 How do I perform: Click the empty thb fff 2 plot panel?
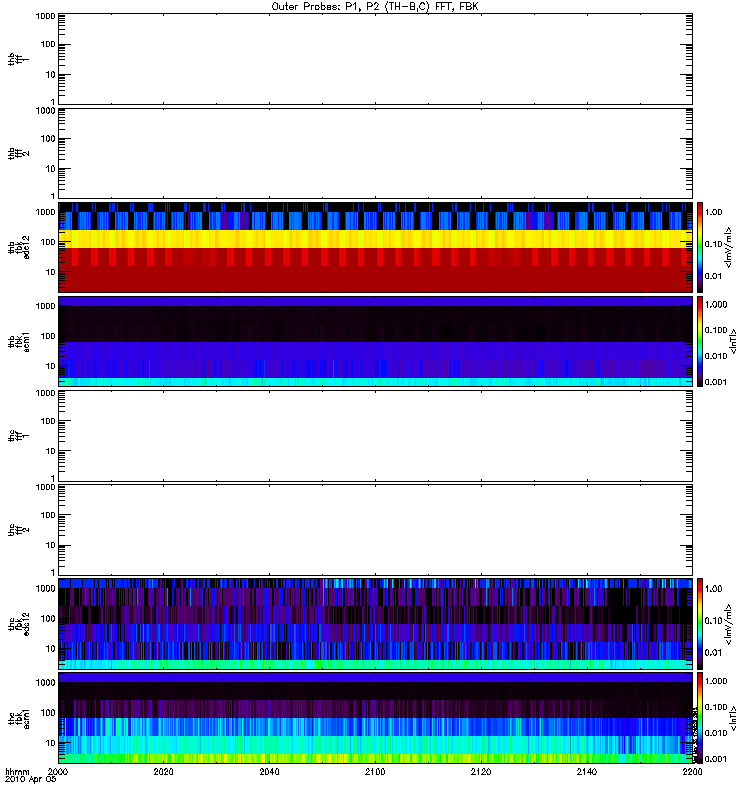[376, 153]
